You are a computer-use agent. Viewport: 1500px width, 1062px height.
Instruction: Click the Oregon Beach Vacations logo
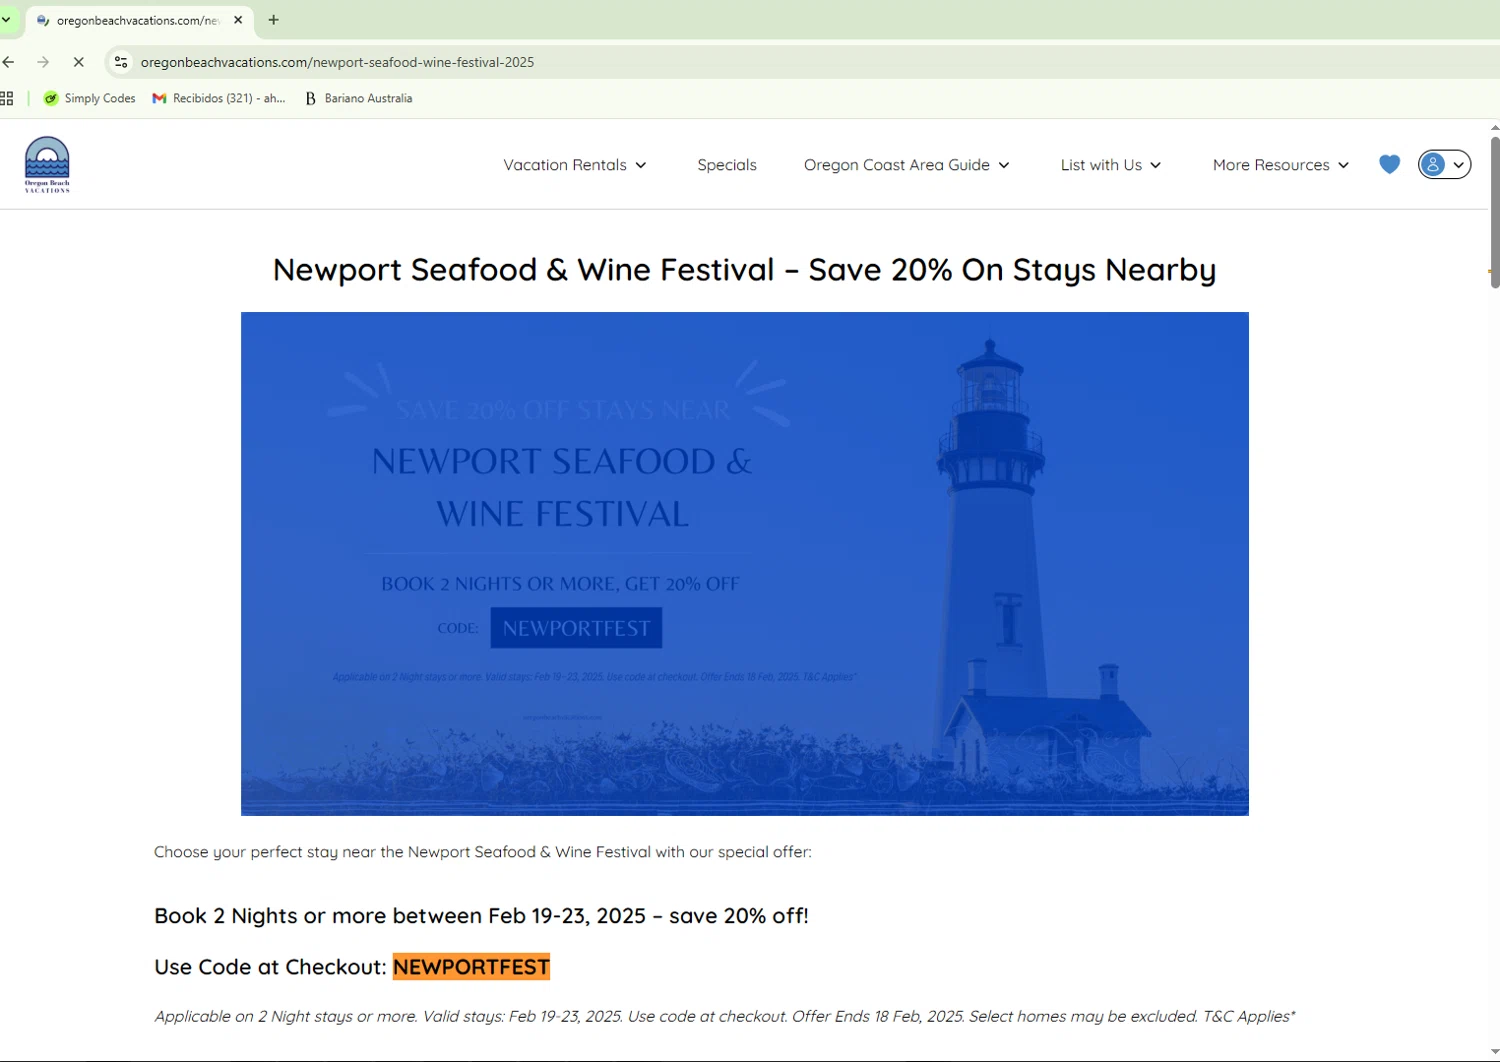47,164
